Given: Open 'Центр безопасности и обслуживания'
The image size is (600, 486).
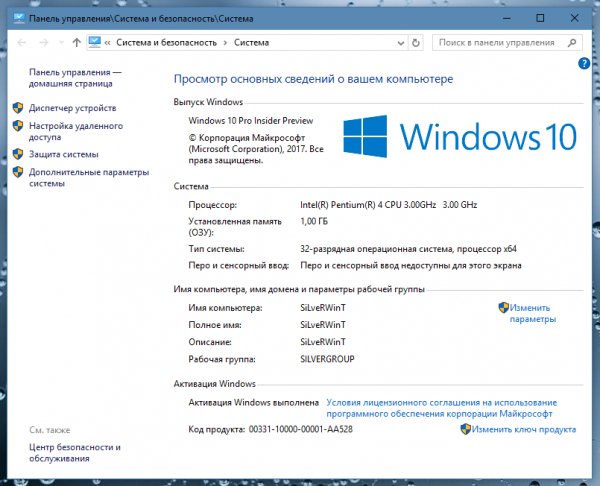Looking at the screenshot, I should point(75,453).
